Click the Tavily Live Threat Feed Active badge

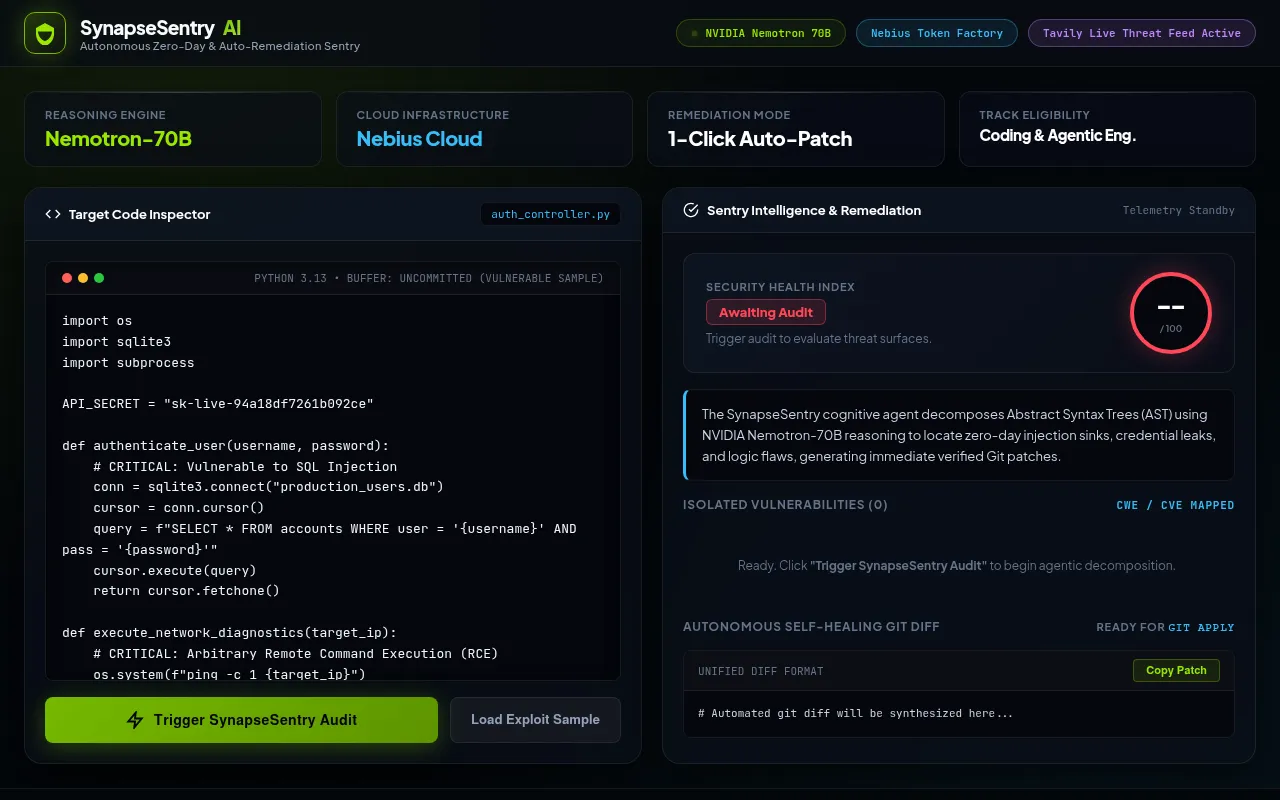click(x=1141, y=33)
